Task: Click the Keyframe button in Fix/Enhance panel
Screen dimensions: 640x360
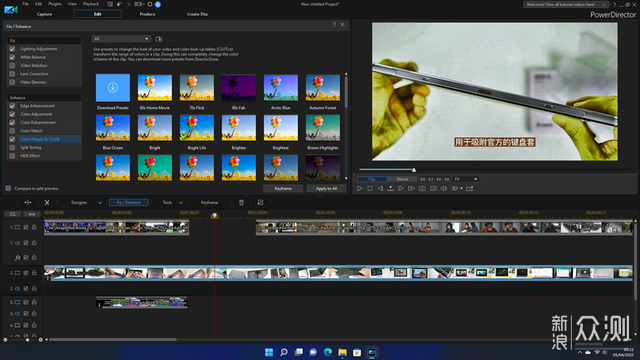Action: 283,189
